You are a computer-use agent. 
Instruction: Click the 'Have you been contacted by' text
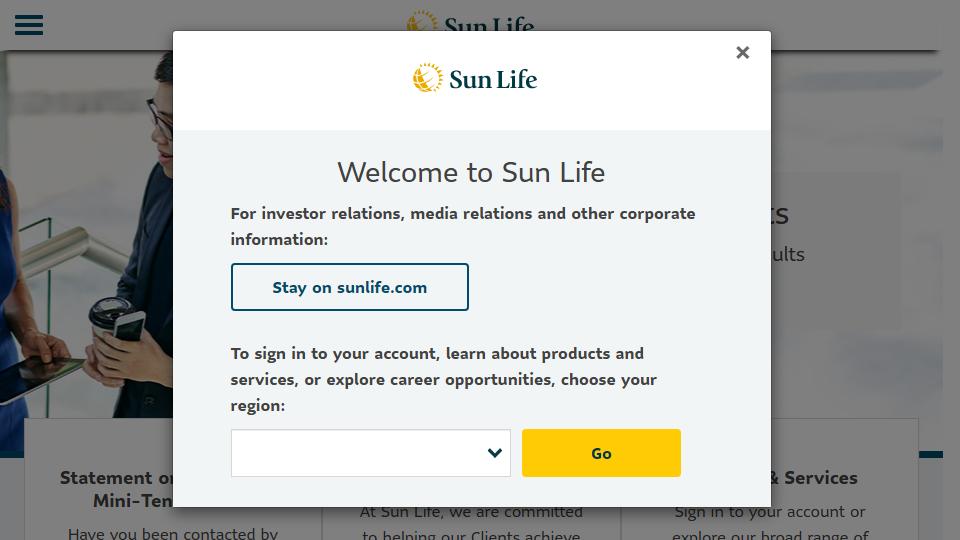(173, 533)
